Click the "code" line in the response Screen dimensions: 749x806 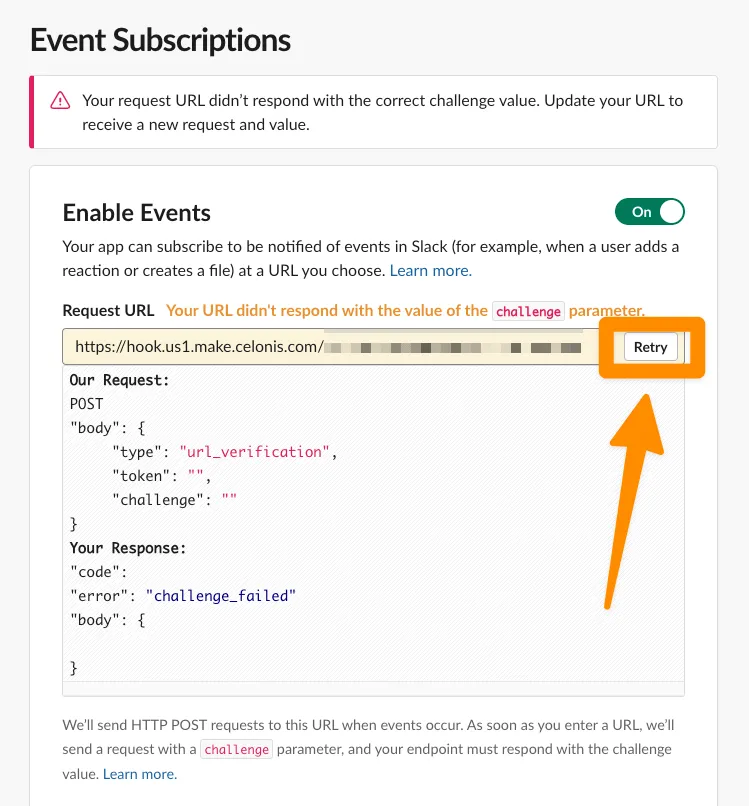96,572
